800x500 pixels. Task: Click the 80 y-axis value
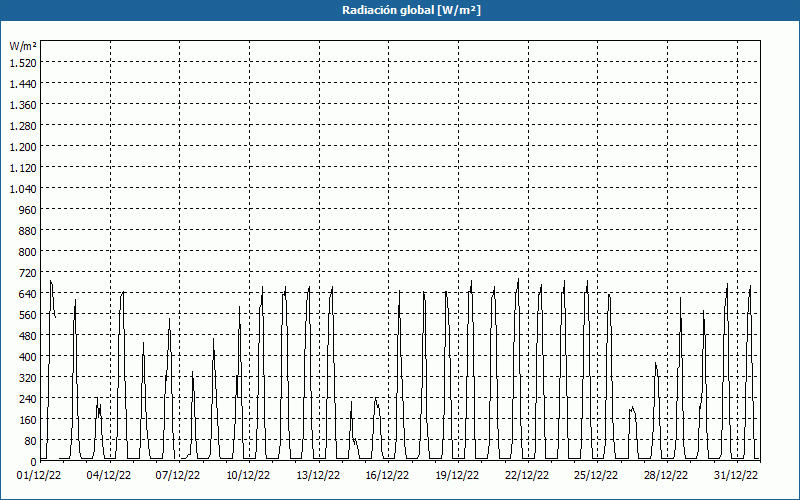(x=31, y=441)
